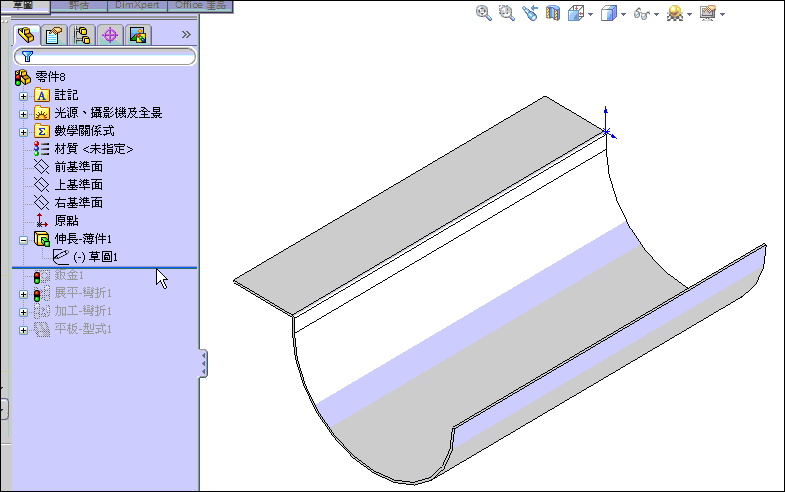Open the Apply Scene dropdown arrow
The width and height of the screenshot is (785, 492).
point(689,14)
